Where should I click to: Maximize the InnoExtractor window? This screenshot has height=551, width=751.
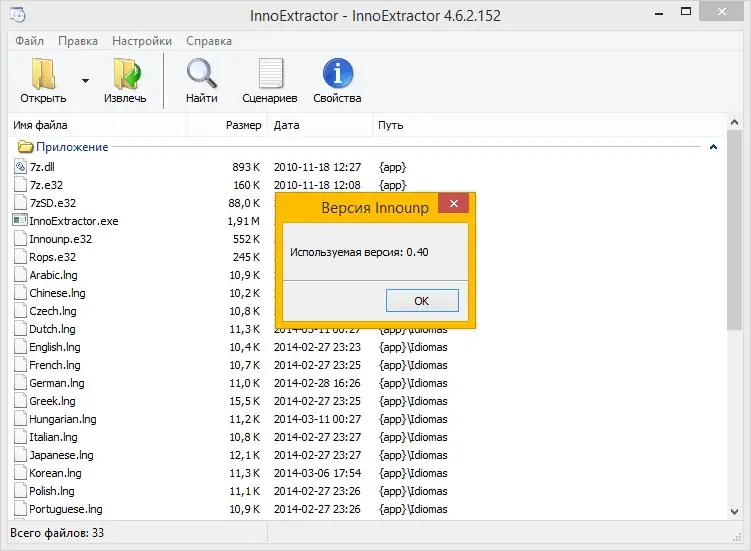point(686,11)
